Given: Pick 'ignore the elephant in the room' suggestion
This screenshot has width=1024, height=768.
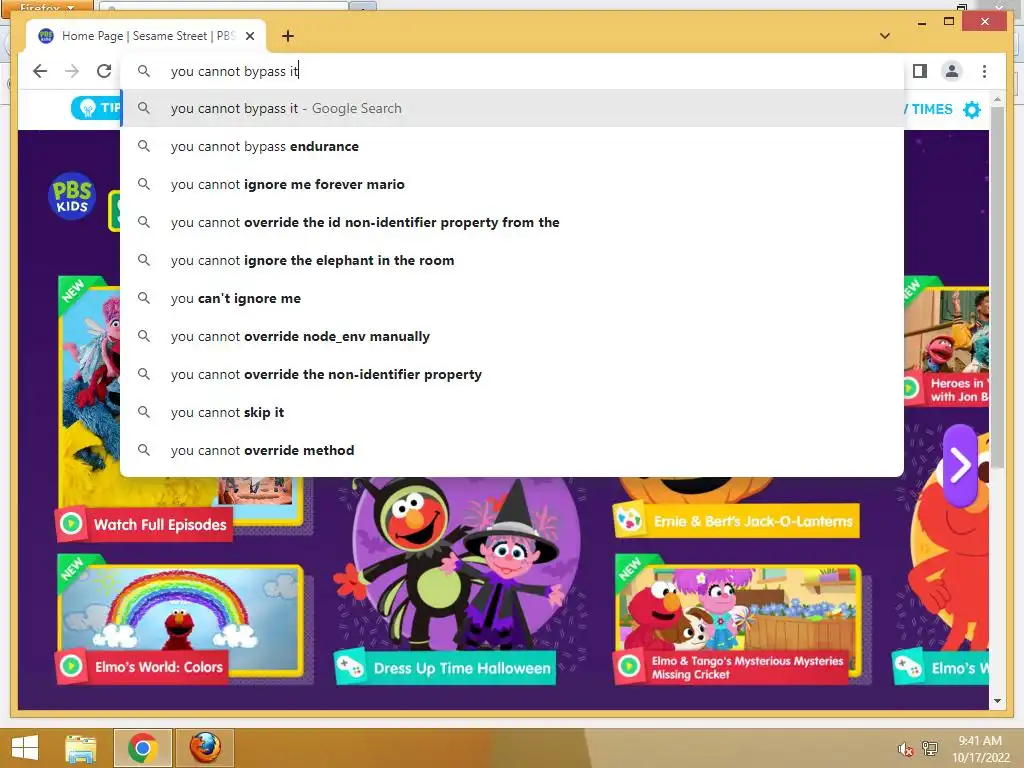Looking at the screenshot, I should [513, 260].
